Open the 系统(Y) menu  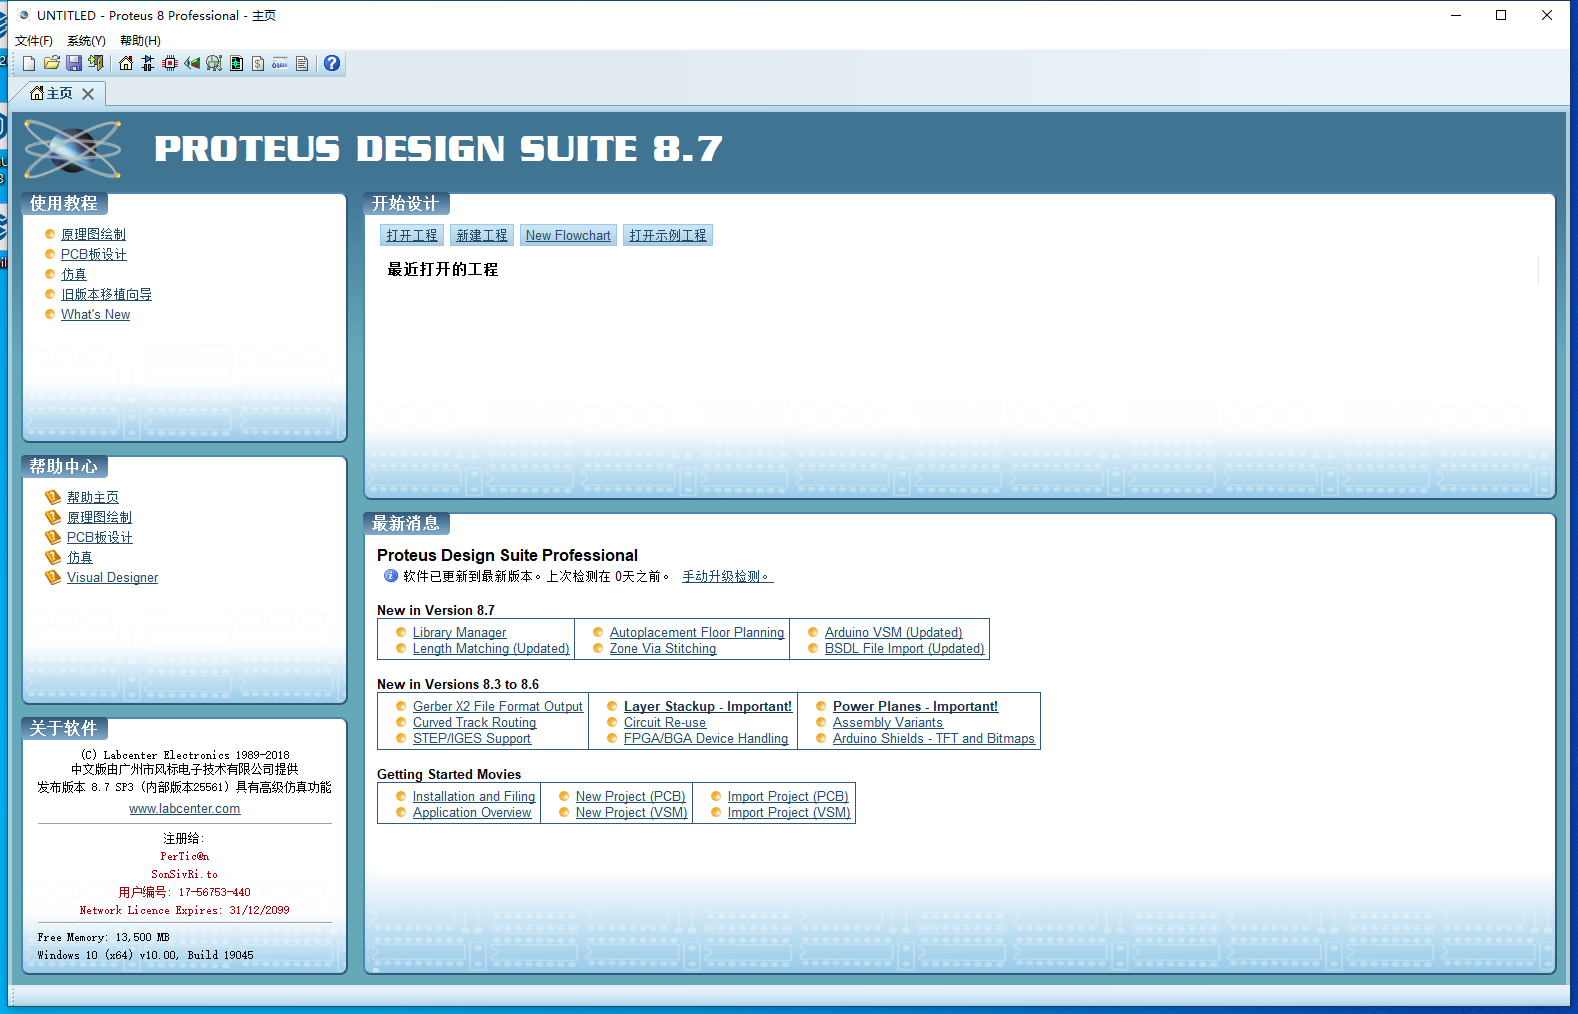tap(86, 41)
